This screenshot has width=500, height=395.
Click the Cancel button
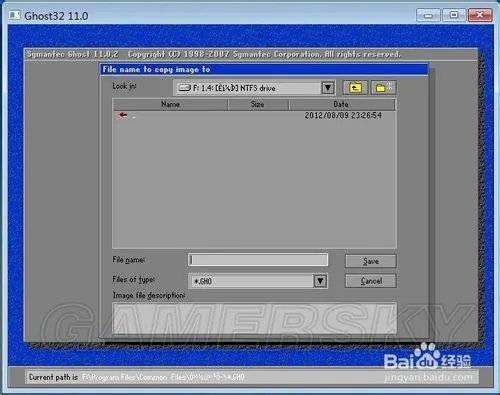(x=371, y=281)
